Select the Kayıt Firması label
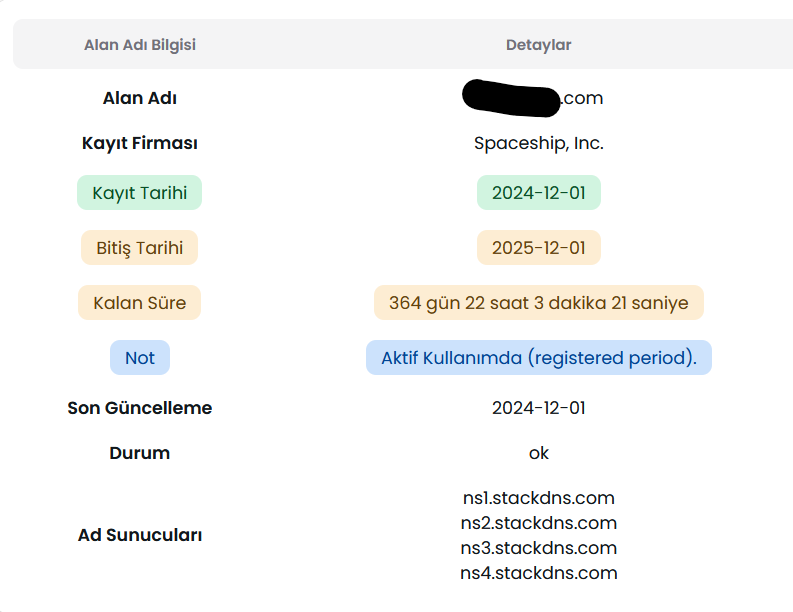The width and height of the screenshot is (793, 612). 140,143
